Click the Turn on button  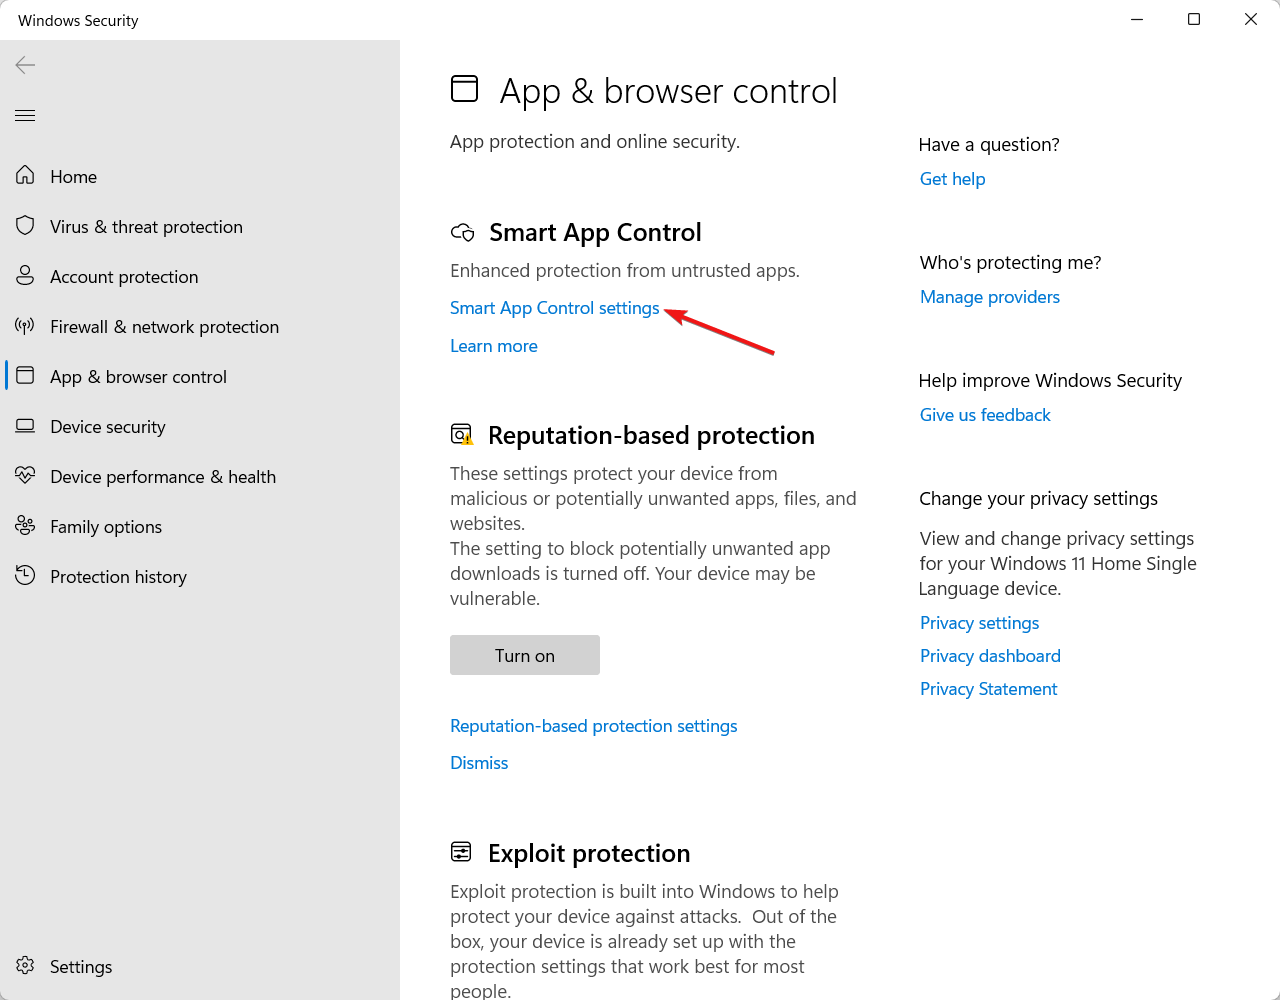coord(525,655)
